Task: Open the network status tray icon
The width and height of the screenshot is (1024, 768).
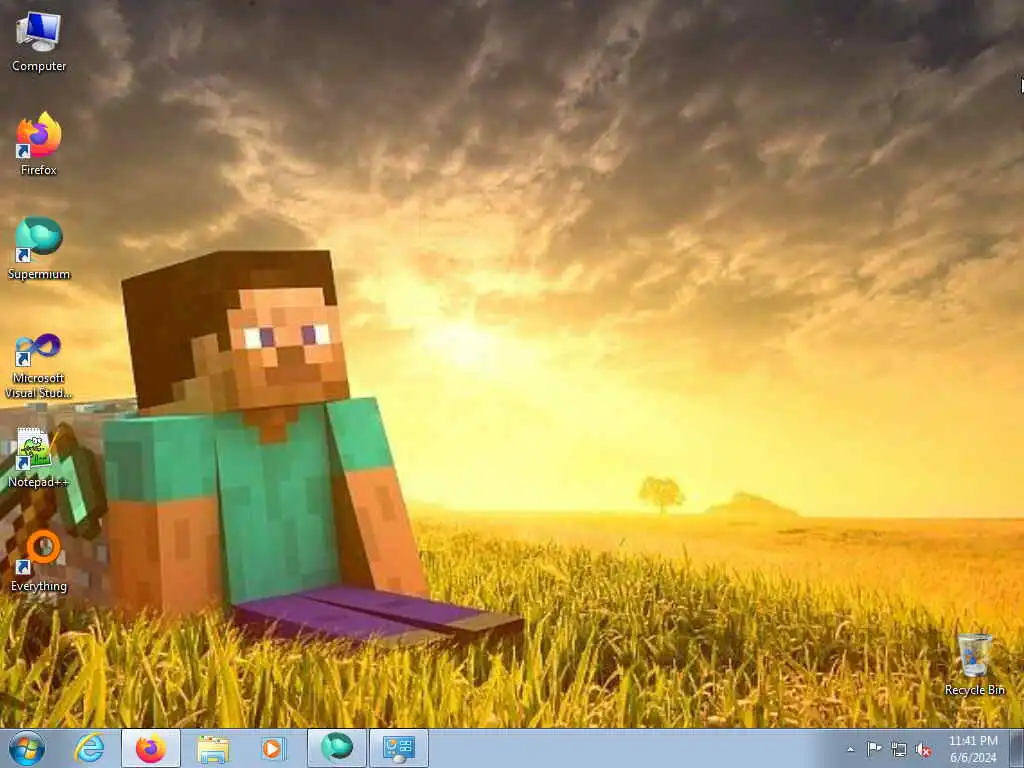Action: pyautogui.click(x=899, y=750)
